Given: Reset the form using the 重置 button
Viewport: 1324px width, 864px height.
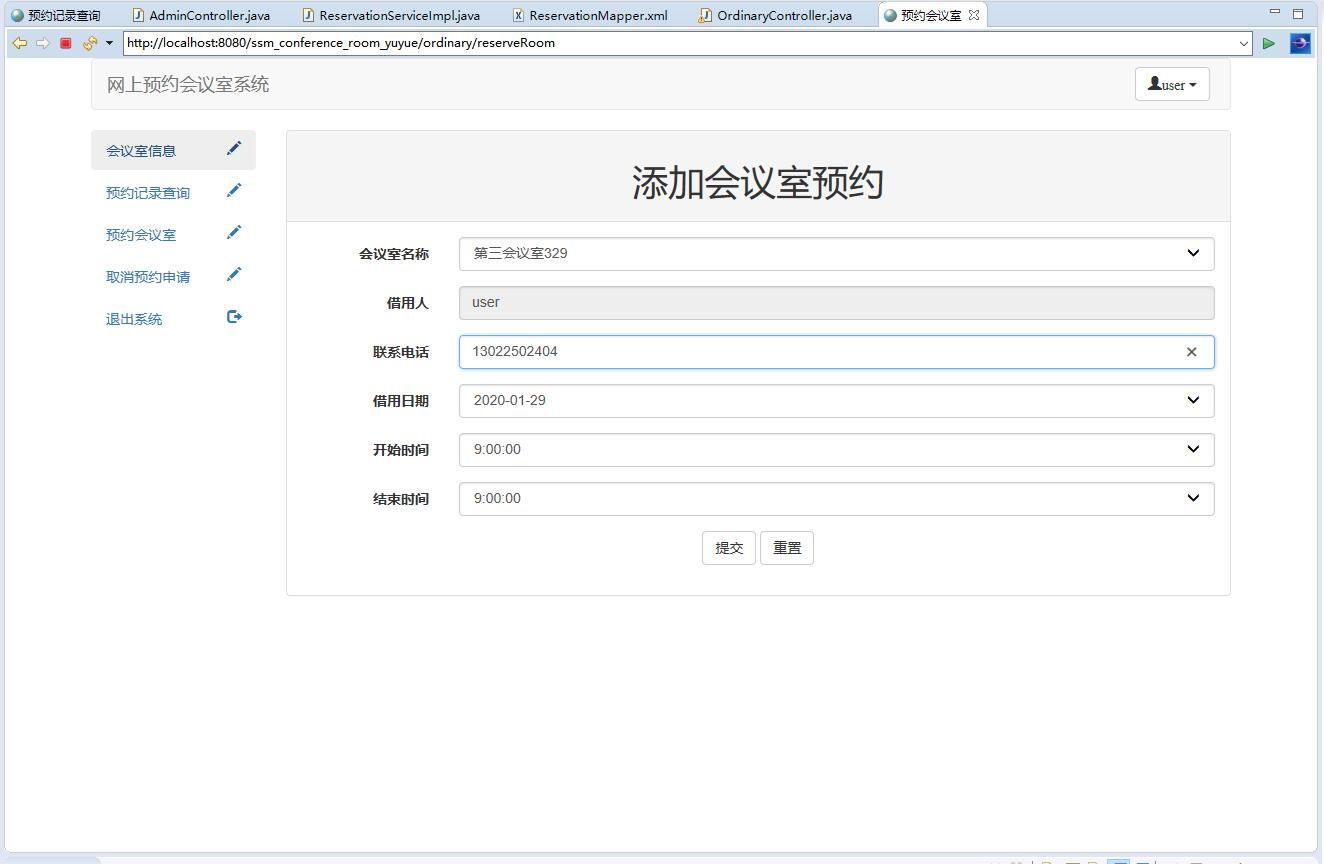Looking at the screenshot, I should [787, 548].
